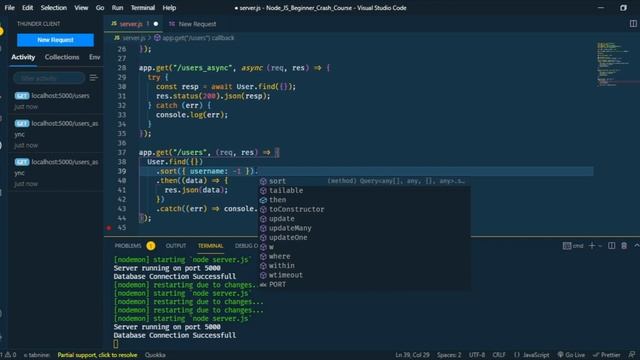Viewport: 640px width, 360px height.
Task: Click the unsaved dot on server.js tab
Action: (x=156, y=24)
